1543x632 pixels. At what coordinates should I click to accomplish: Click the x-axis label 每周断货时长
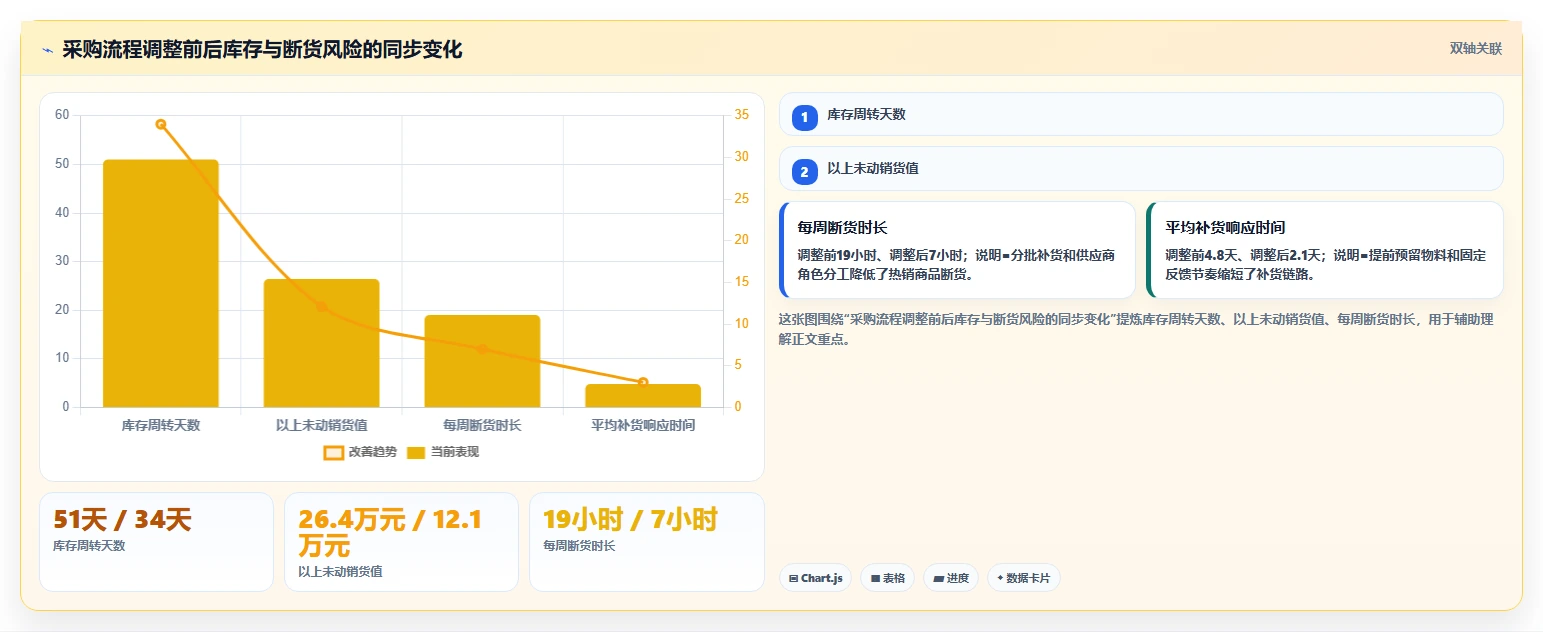[x=482, y=425]
